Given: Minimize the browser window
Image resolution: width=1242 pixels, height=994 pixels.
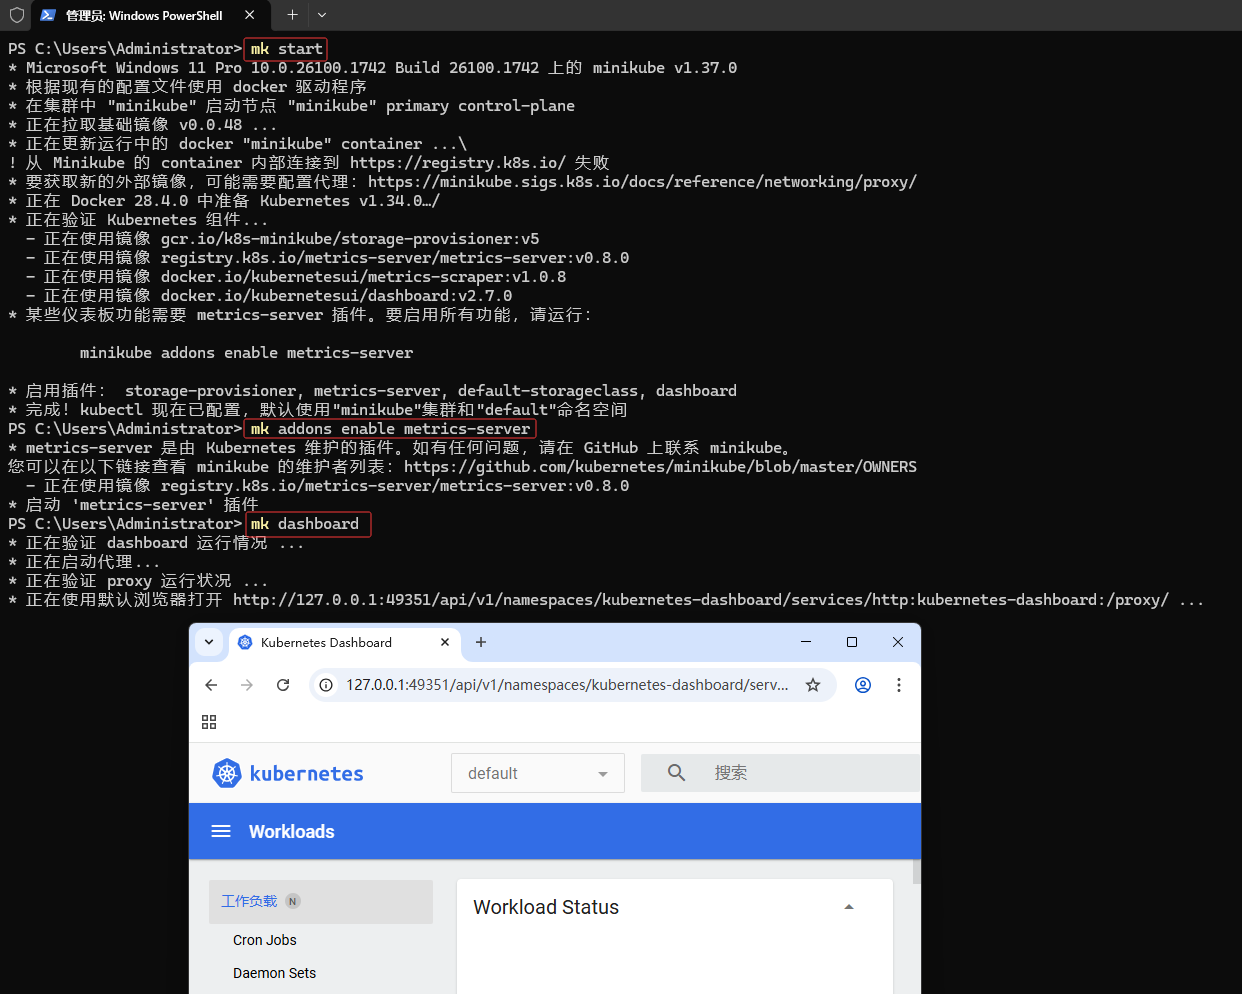Looking at the screenshot, I should [806, 642].
